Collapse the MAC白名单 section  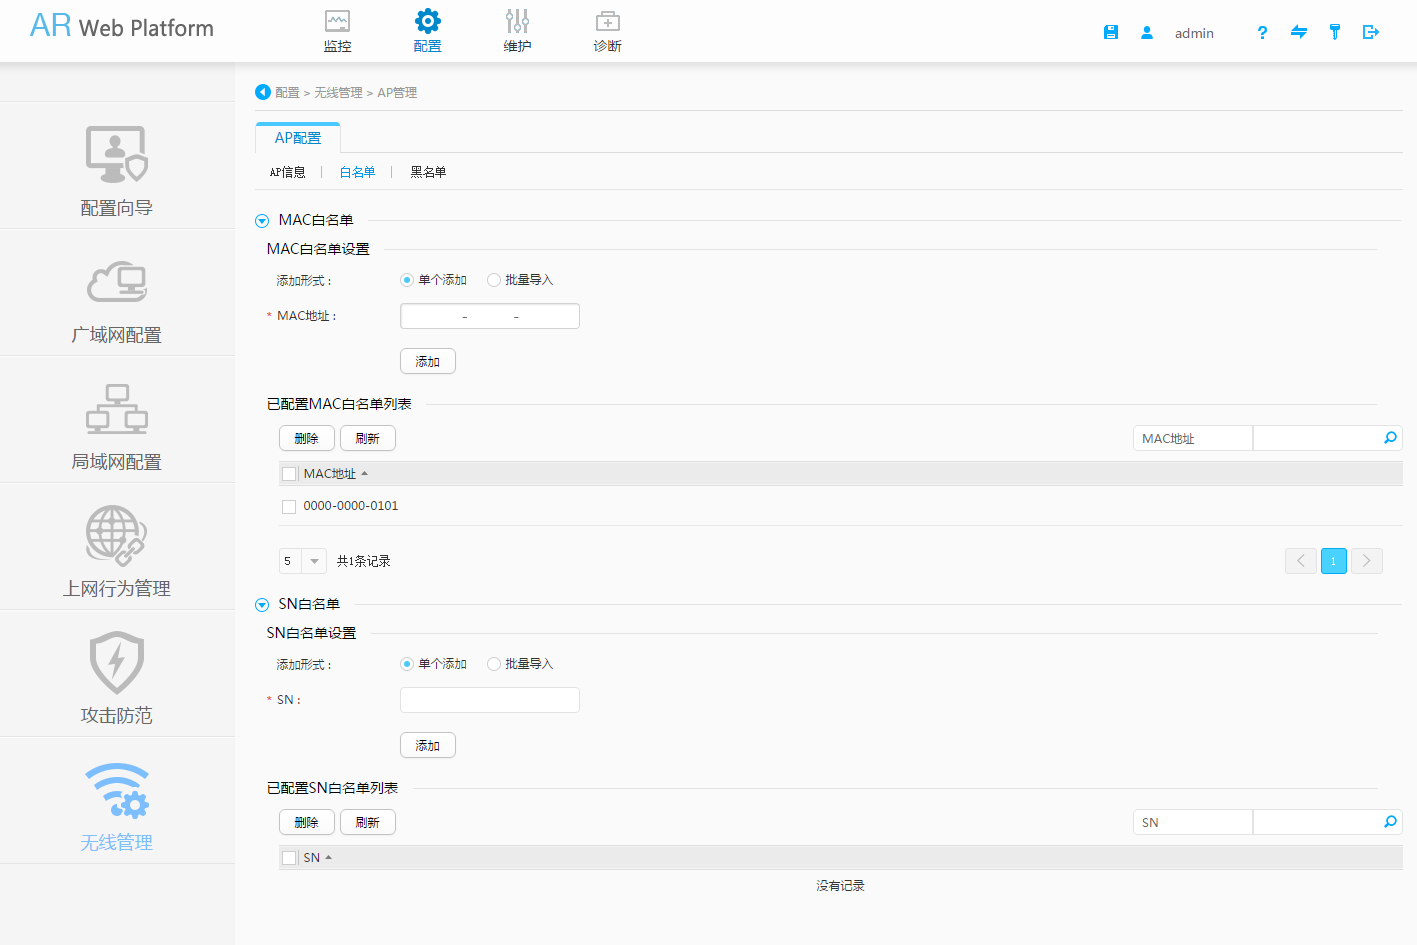(x=262, y=220)
